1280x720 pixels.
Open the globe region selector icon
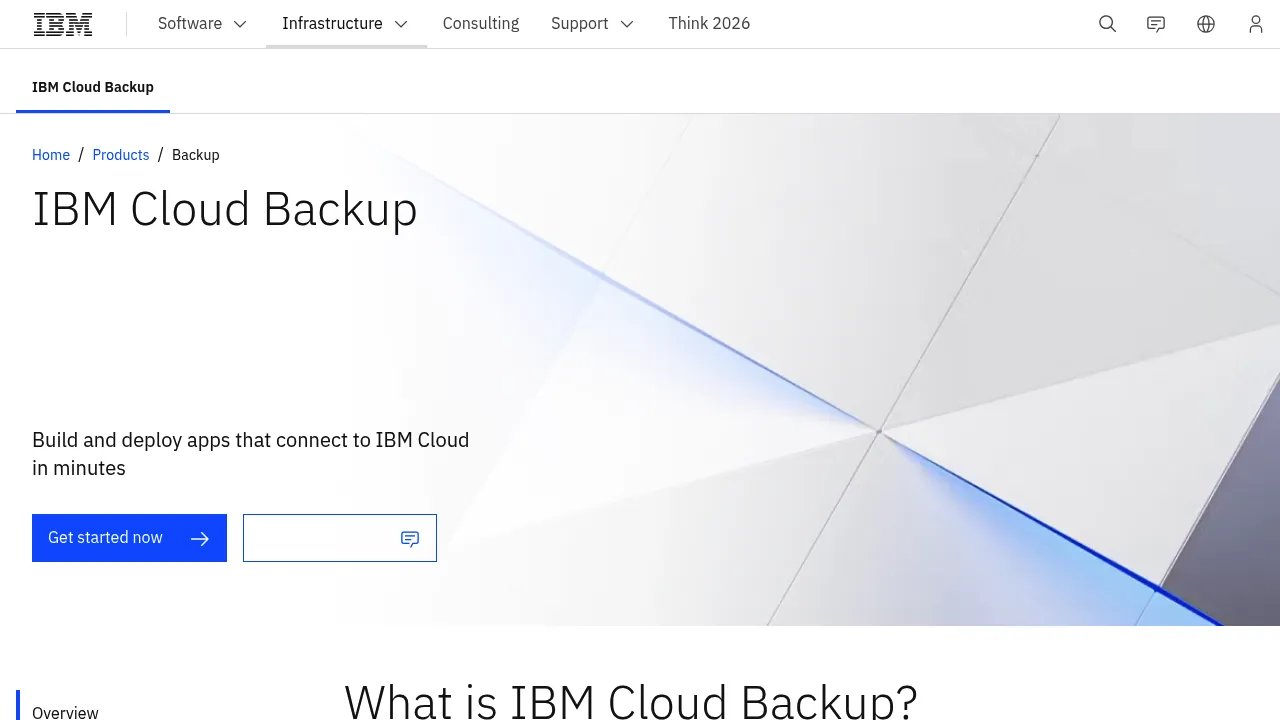point(1206,24)
